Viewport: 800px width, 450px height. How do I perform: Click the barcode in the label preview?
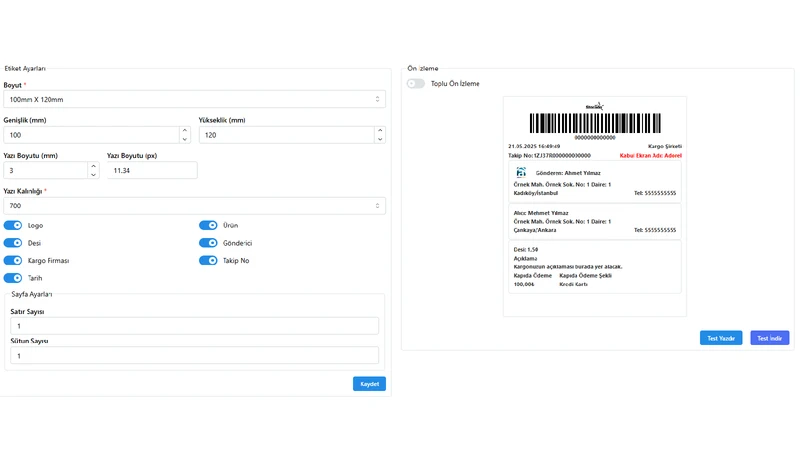click(x=595, y=123)
